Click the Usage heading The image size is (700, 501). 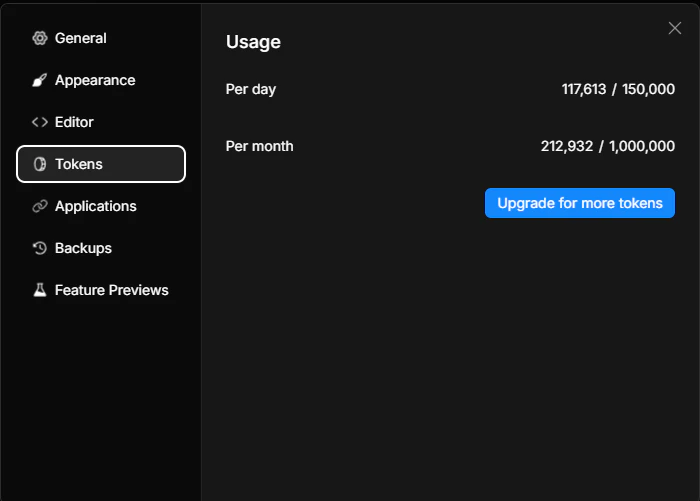(253, 42)
